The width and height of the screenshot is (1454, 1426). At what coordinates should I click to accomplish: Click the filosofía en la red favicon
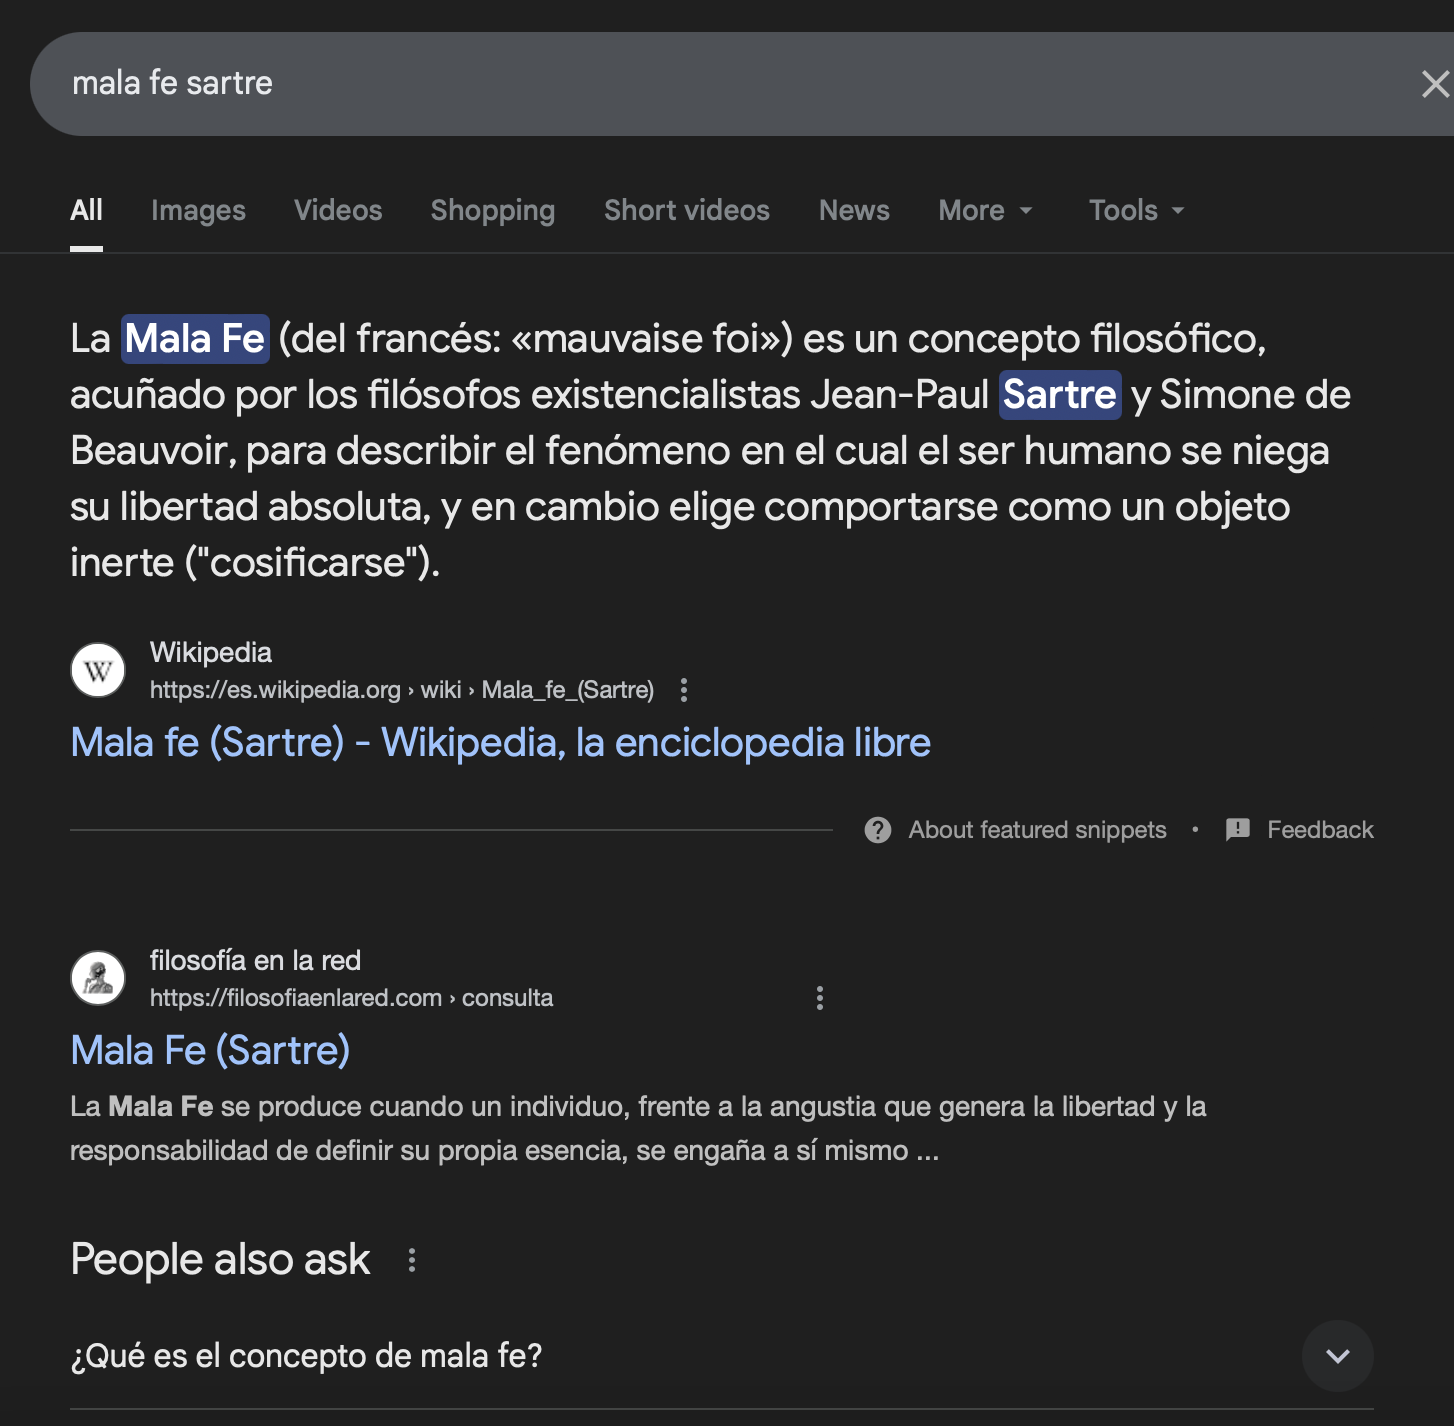point(98,978)
